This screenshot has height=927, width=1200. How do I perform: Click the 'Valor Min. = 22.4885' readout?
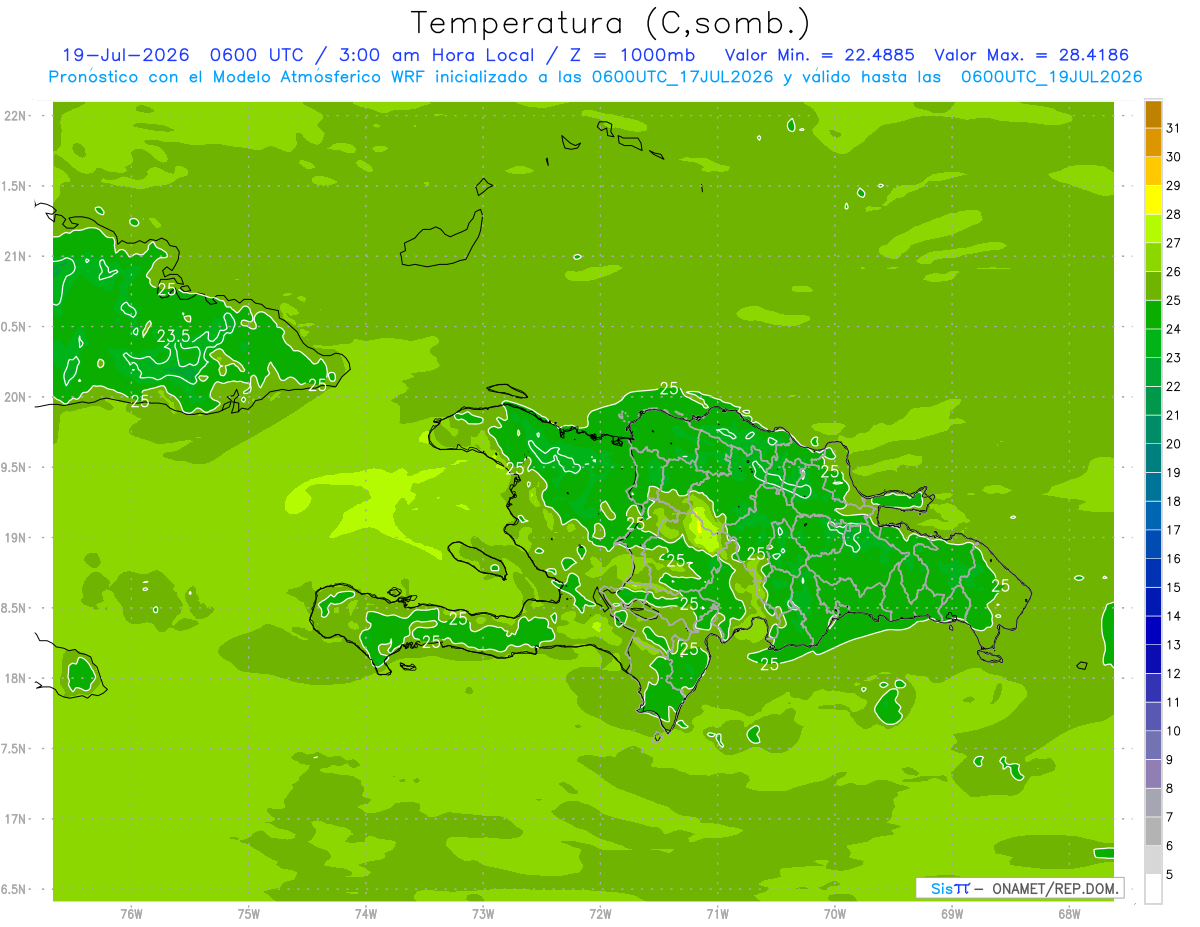(x=820, y=55)
